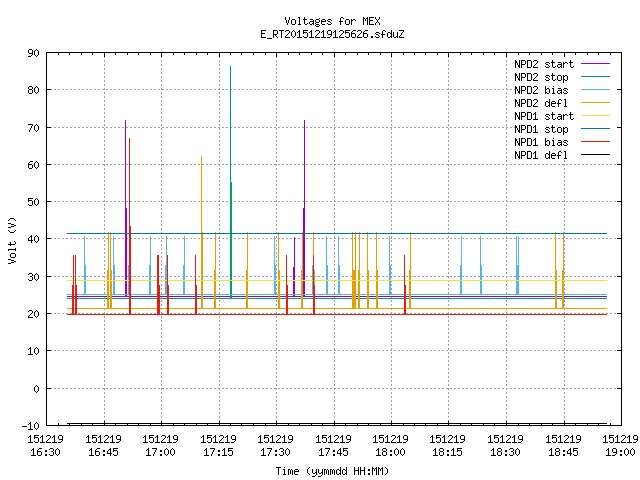Image resolution: width=640 pixels, height=480 pixels.
Task: Click the x-axis time label '17:30'
Action: point(276,452)
